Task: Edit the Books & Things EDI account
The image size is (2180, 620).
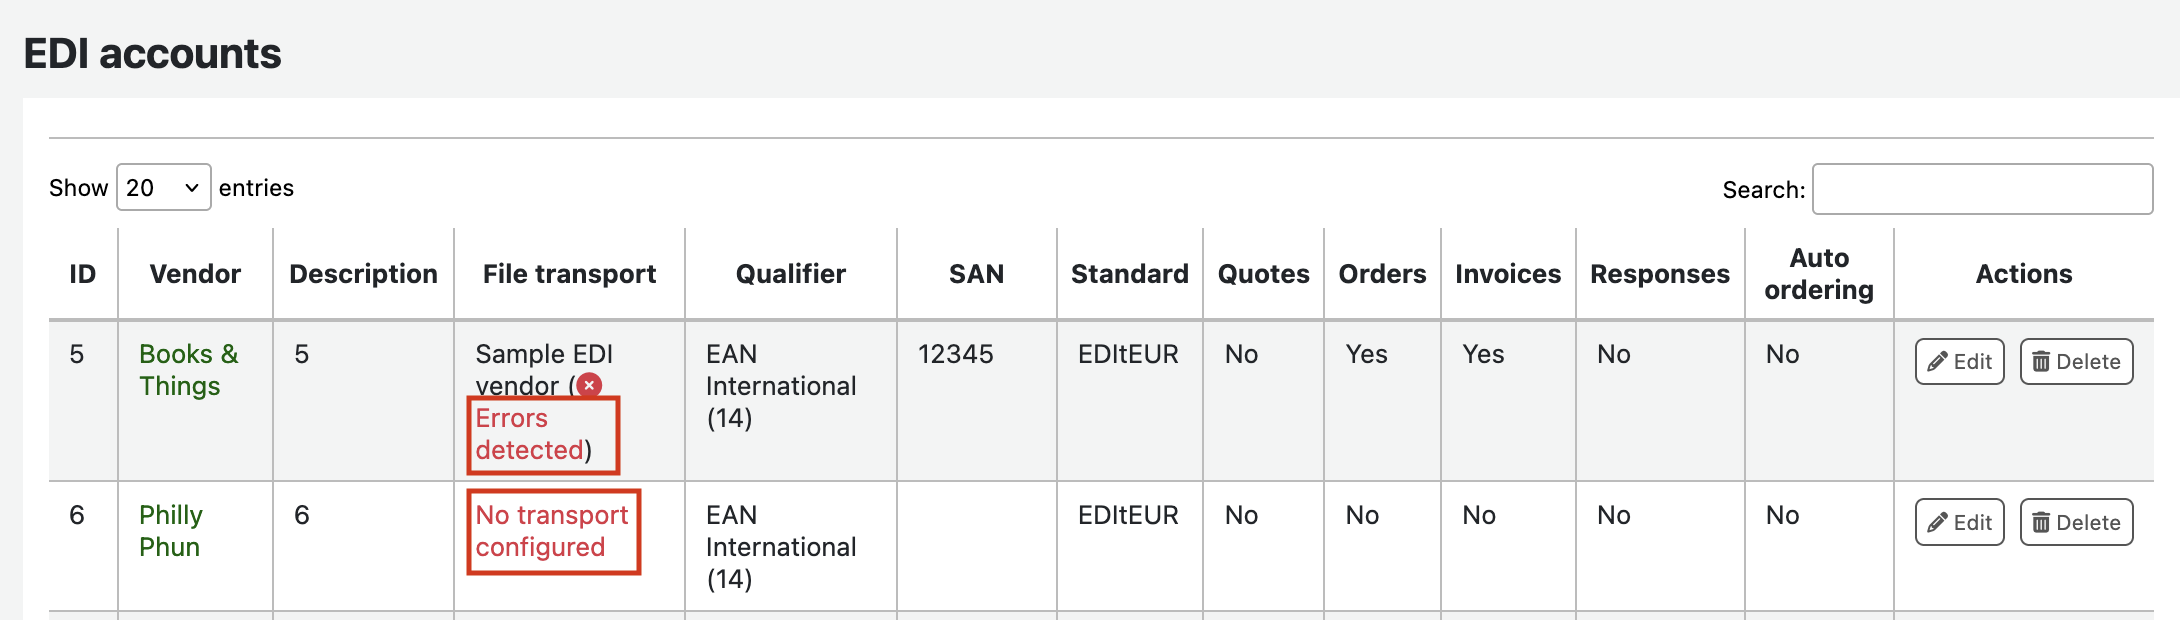Action: [1959, 362]
